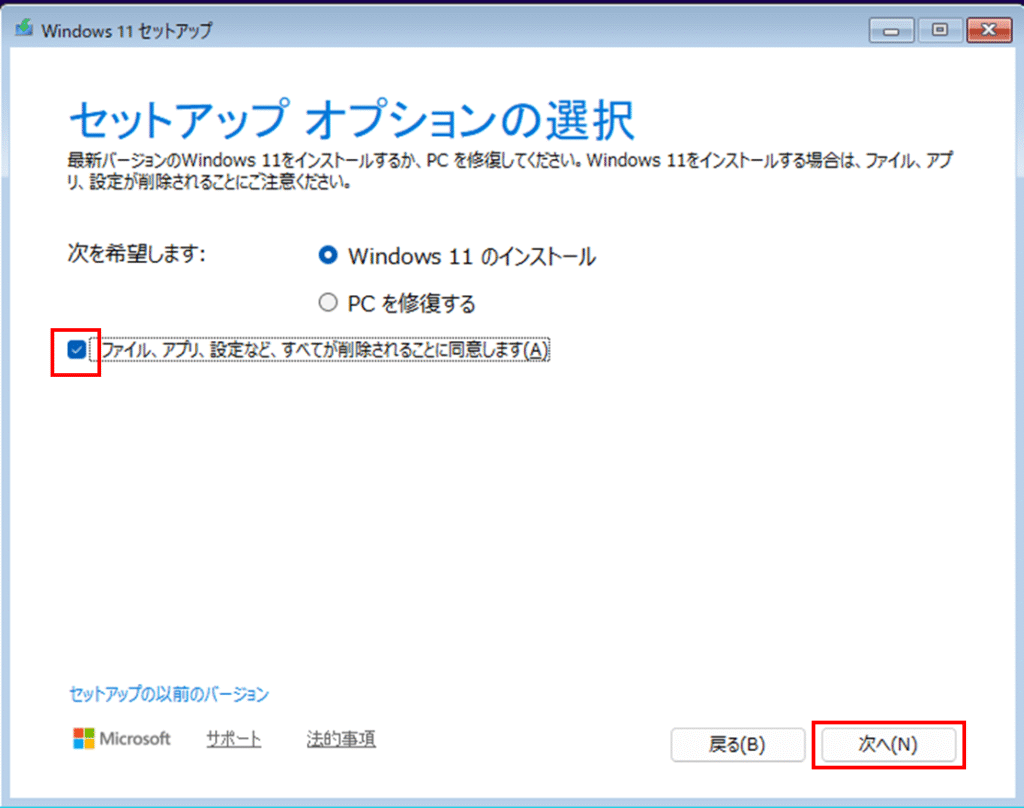Click the Windows 11 Setup title bar icon
This screenshot has height=808, width=1024.
point(23,29)
